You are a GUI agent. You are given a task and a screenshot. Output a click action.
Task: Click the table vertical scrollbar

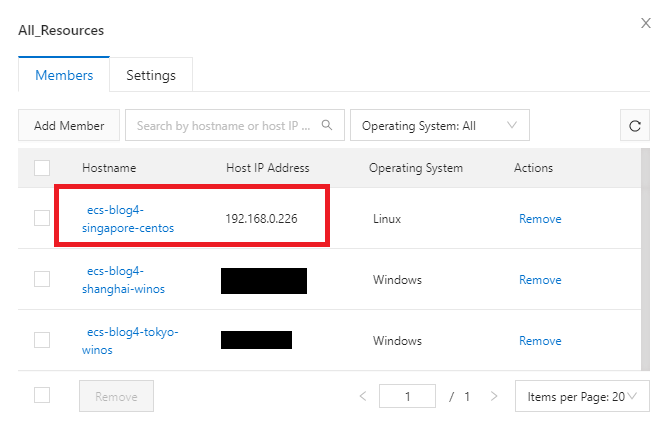click(x=645, y=259)
